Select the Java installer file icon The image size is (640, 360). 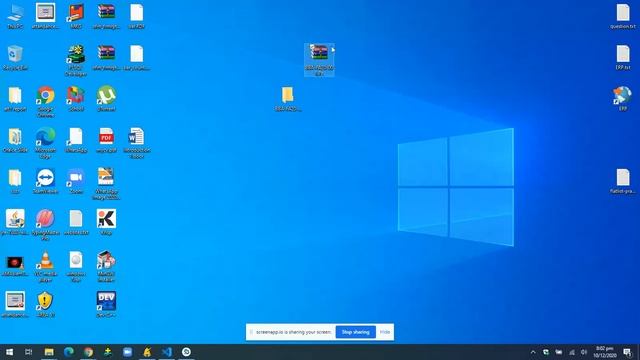point(15,222)
